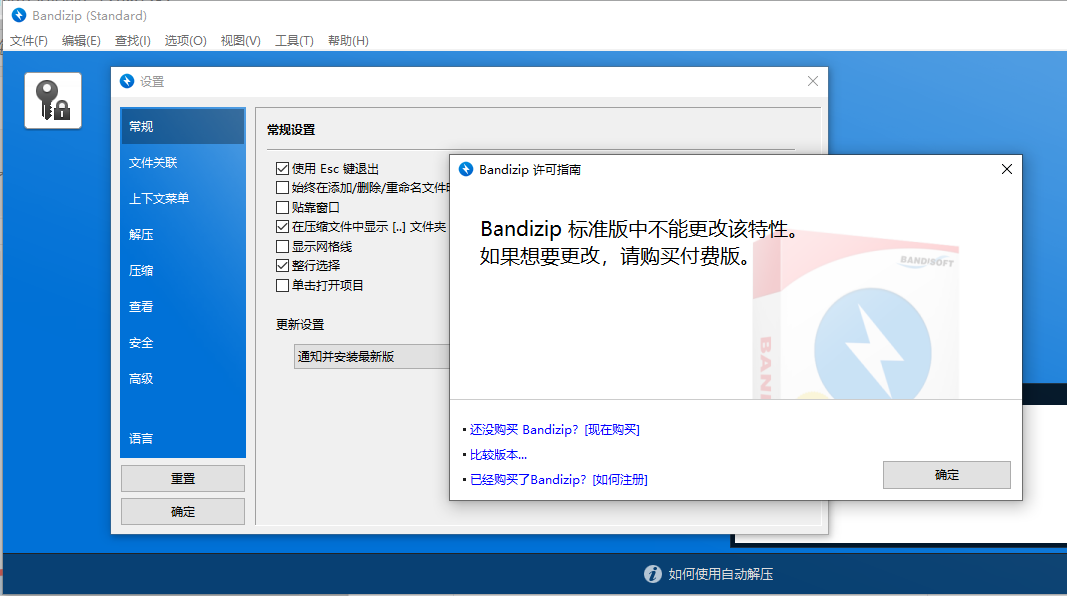Click the Bandizip icon in the 设置 dialog title
1067x596 pixels.
[x=128, y=81]
